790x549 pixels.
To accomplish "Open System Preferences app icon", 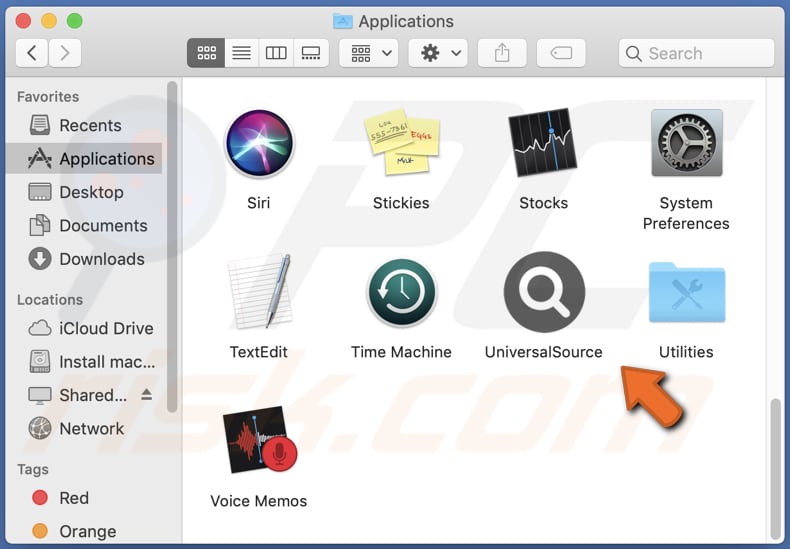I will (686, 144).
